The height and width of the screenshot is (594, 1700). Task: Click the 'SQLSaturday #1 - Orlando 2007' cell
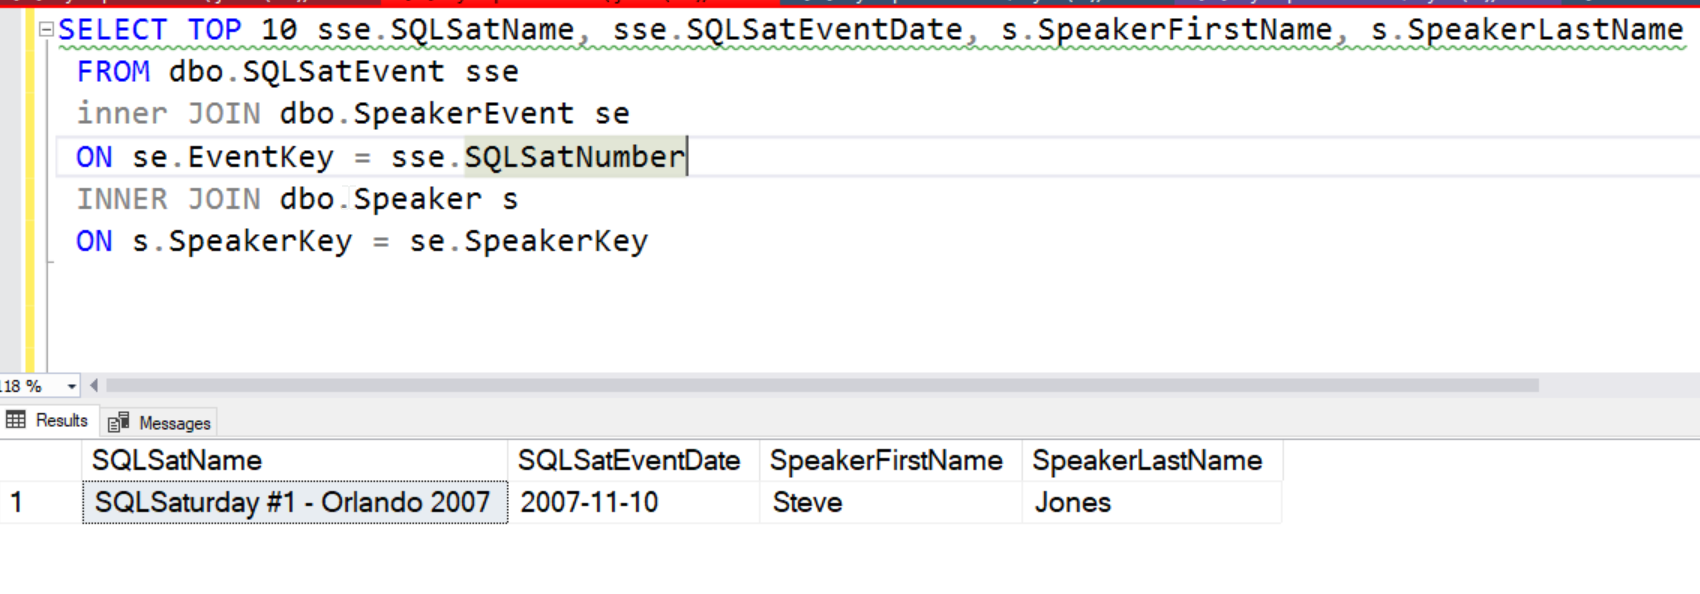click(294, 502)
